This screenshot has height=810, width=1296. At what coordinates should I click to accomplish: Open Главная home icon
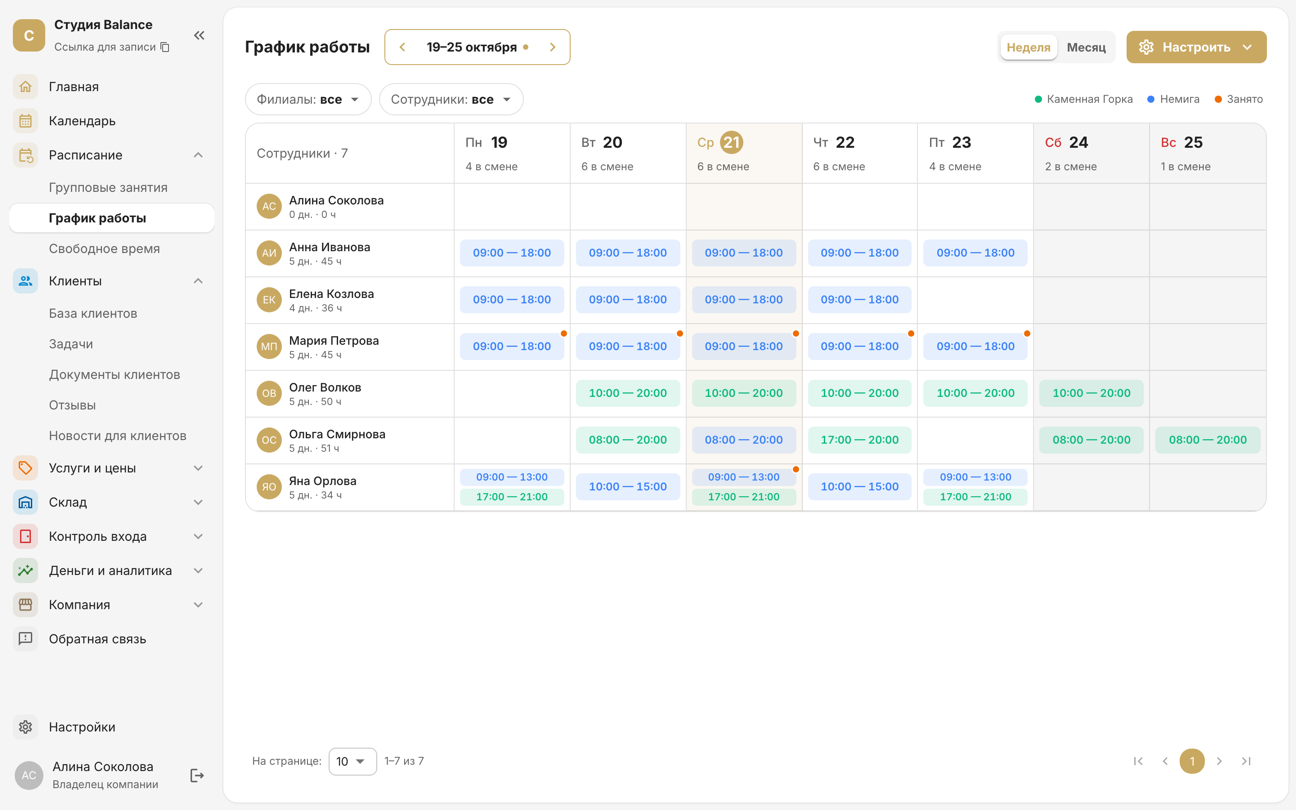tap(26, 87)
